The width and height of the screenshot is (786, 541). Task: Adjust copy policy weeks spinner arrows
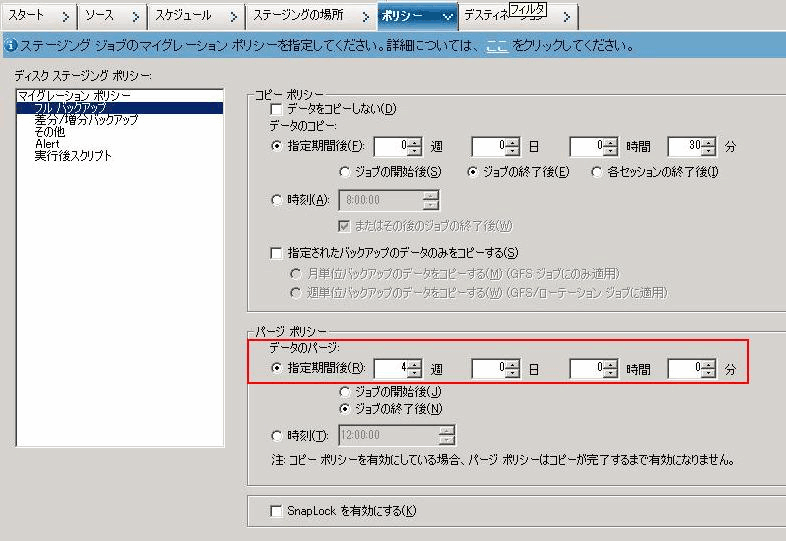(x=415, y=146)
